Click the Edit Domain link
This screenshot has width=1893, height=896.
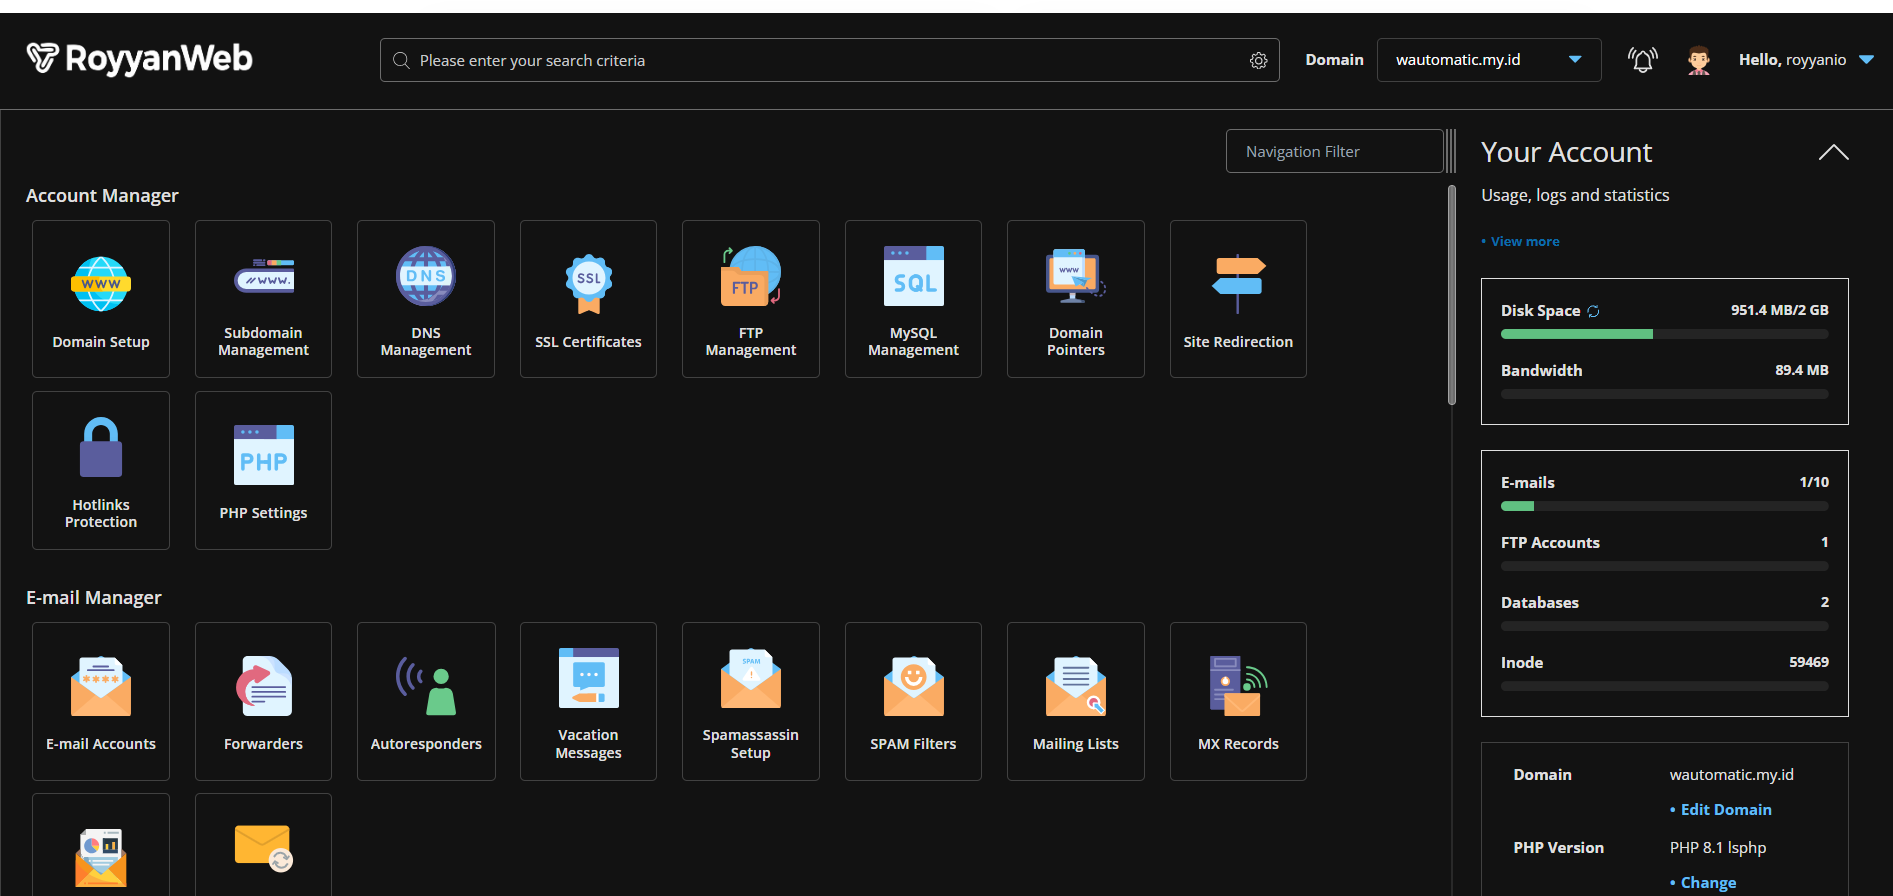(1725, 810)
